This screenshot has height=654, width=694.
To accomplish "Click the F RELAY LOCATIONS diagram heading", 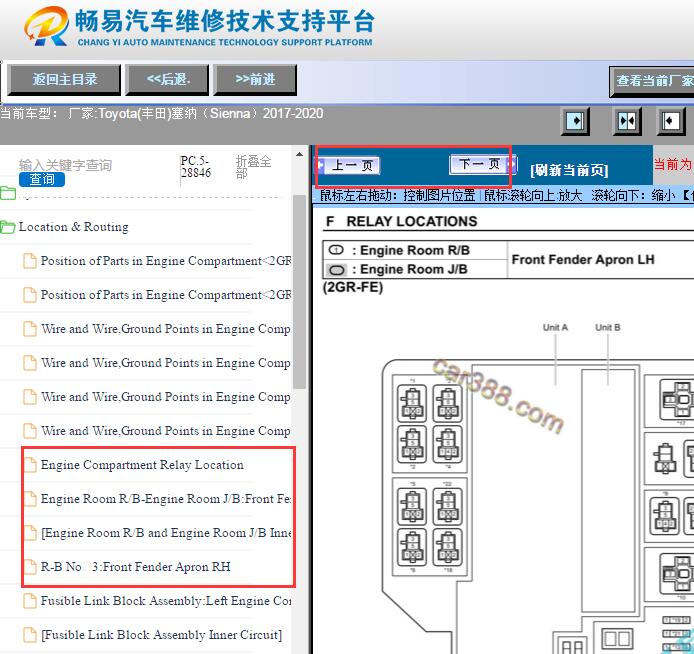I will pyautogui.click(x=401, y=221).
